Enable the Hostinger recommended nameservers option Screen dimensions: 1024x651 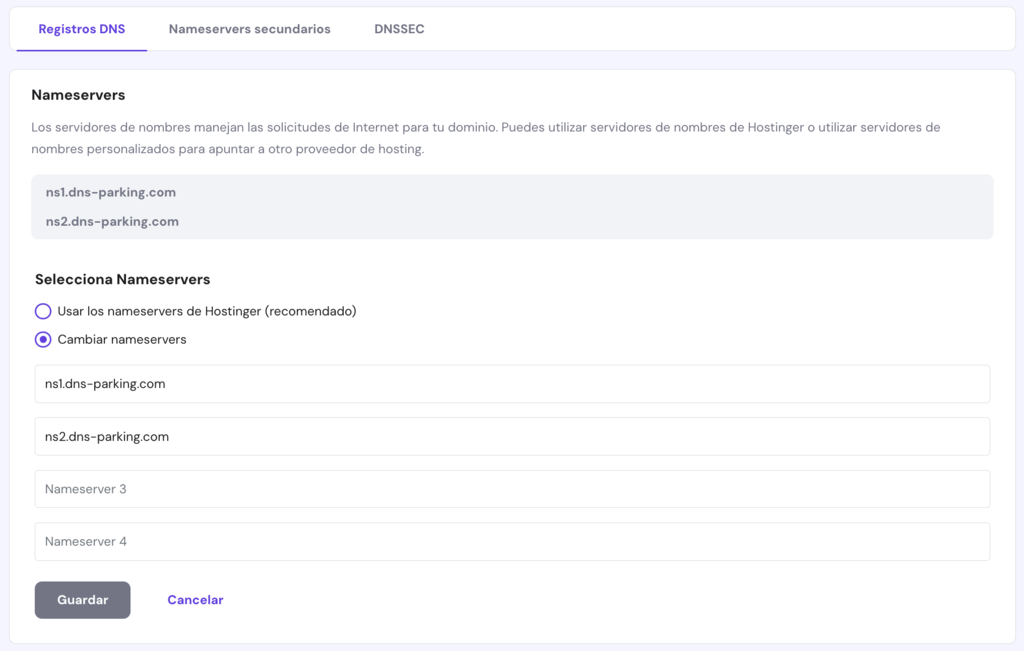(x=43, y=311)
